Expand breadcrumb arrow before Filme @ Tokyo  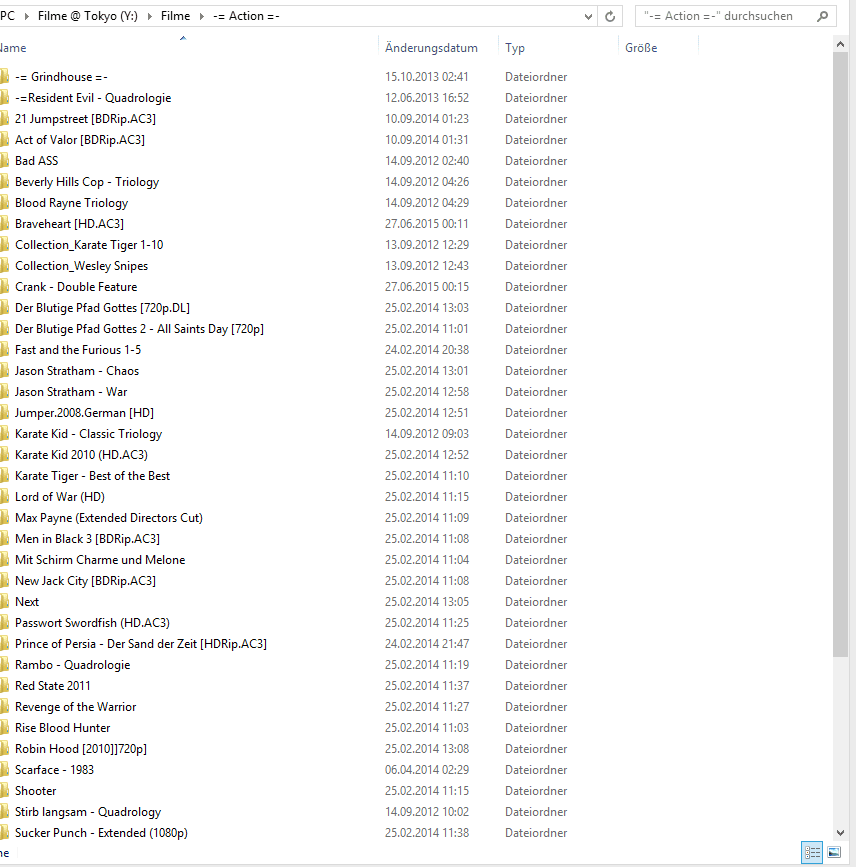click(27, 16)
